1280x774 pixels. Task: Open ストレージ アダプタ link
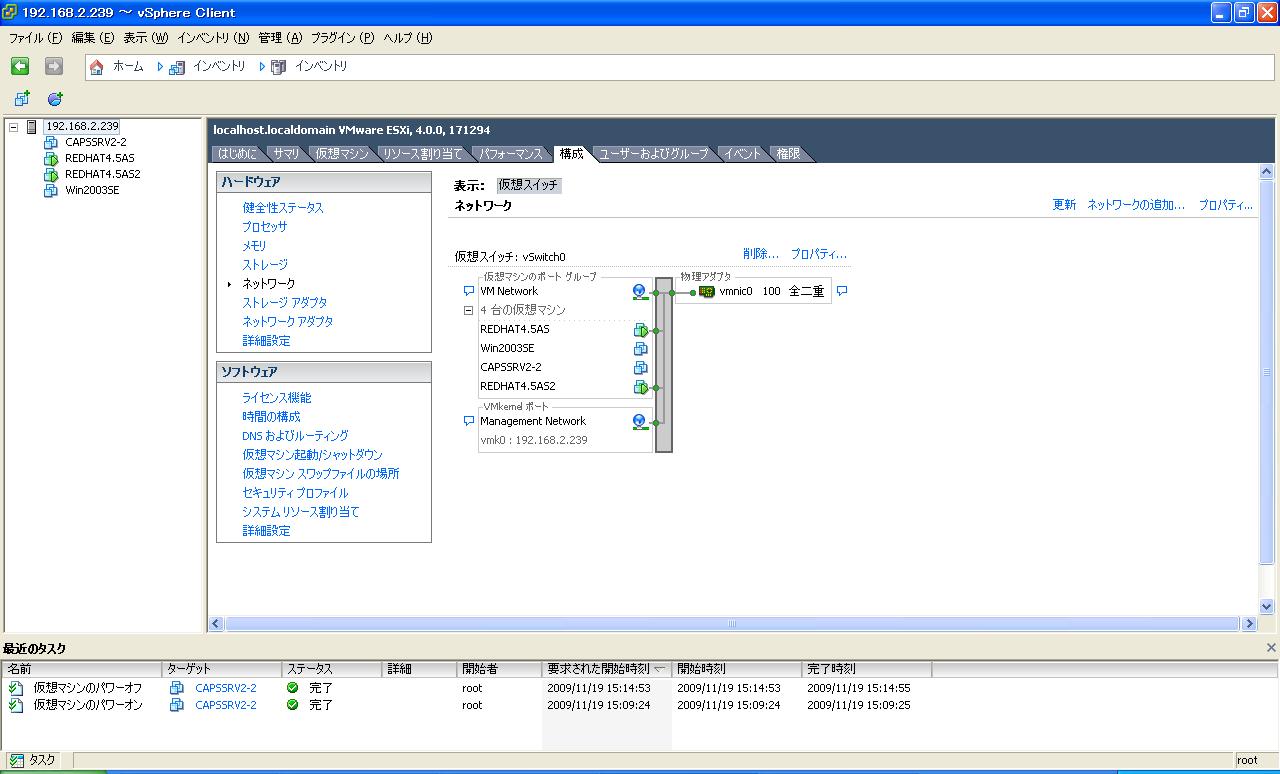coord(284,303)
